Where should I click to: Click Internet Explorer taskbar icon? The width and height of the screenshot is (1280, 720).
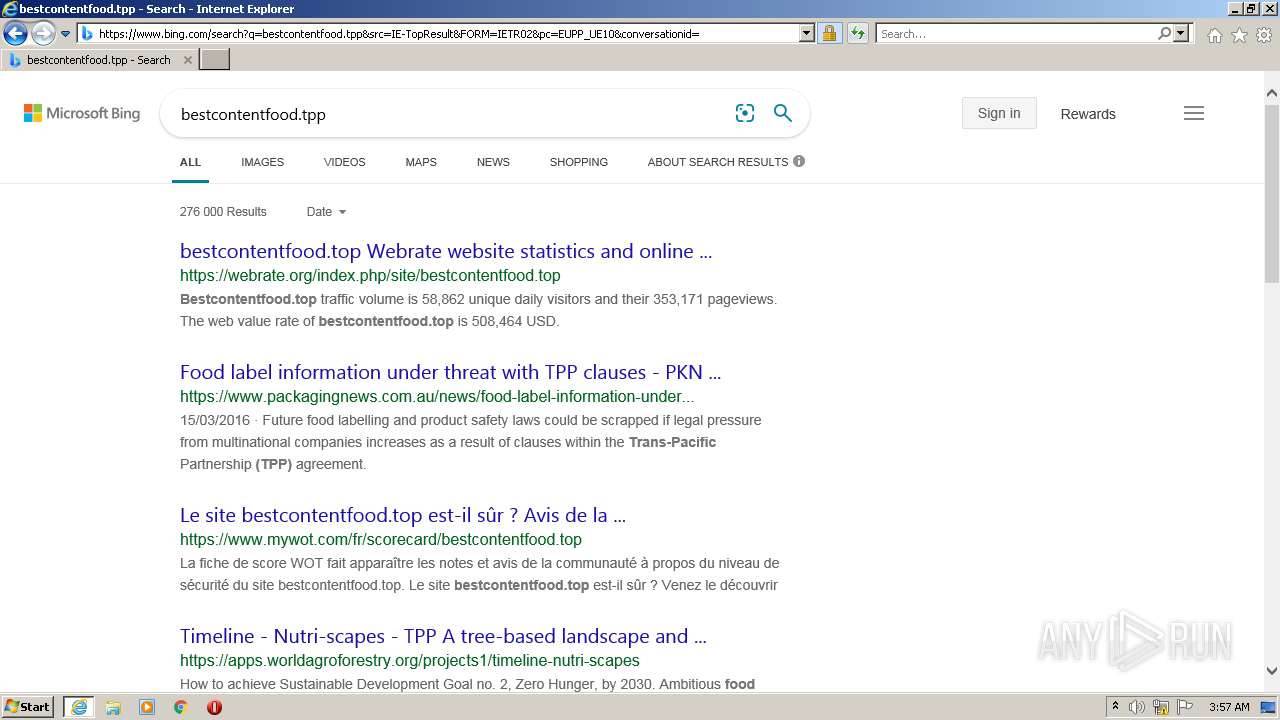[79, 707]
